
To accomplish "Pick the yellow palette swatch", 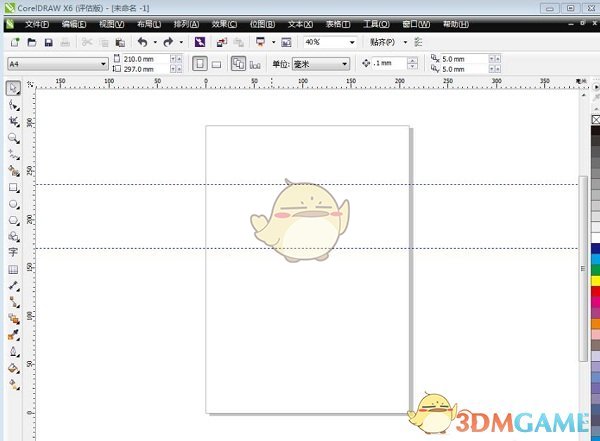I will click(x=596, y=281).
